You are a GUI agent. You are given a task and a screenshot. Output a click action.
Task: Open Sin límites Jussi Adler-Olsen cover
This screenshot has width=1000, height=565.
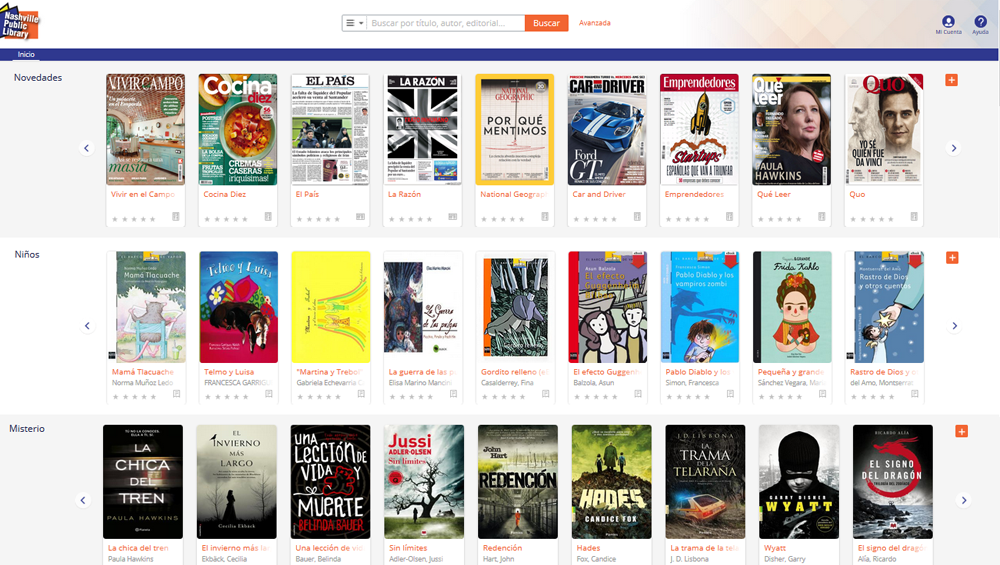[424, 482]
